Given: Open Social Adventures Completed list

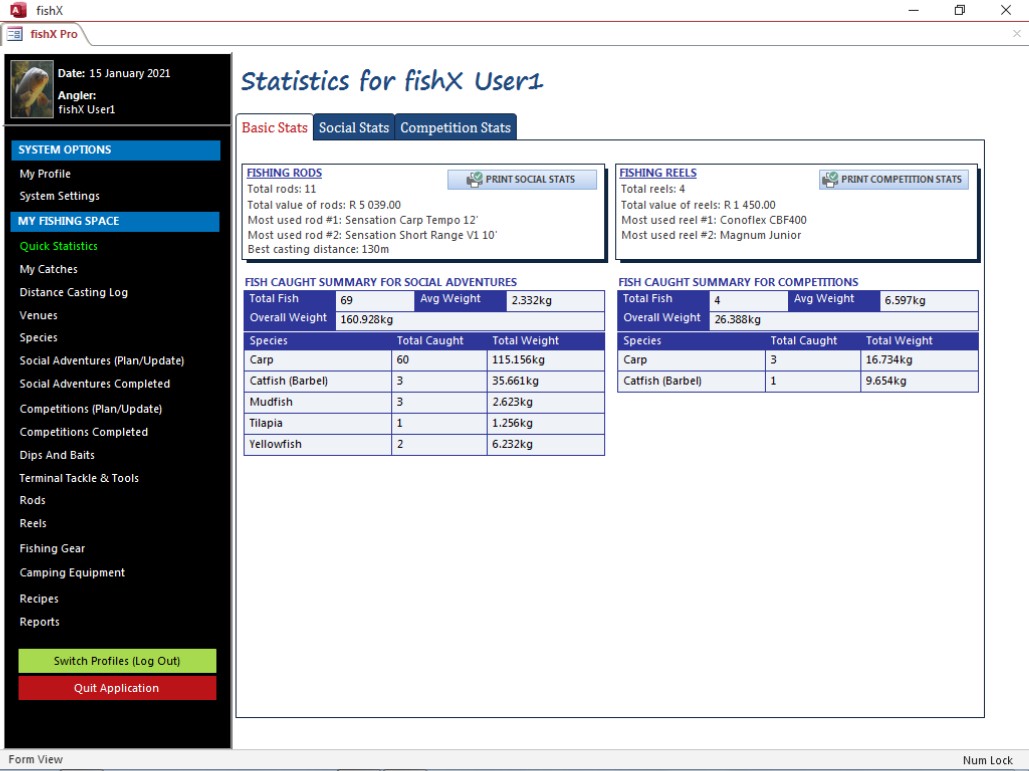Looking at the screenshot, I should click(x=94, y=384).
